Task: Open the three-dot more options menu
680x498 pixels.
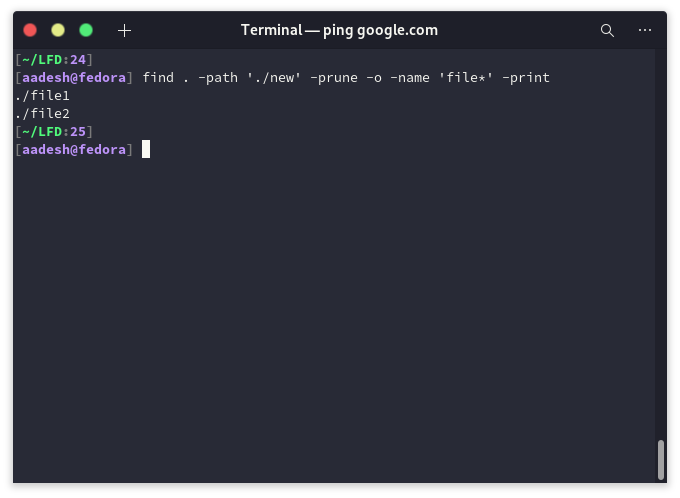Action: pos(645,30)
